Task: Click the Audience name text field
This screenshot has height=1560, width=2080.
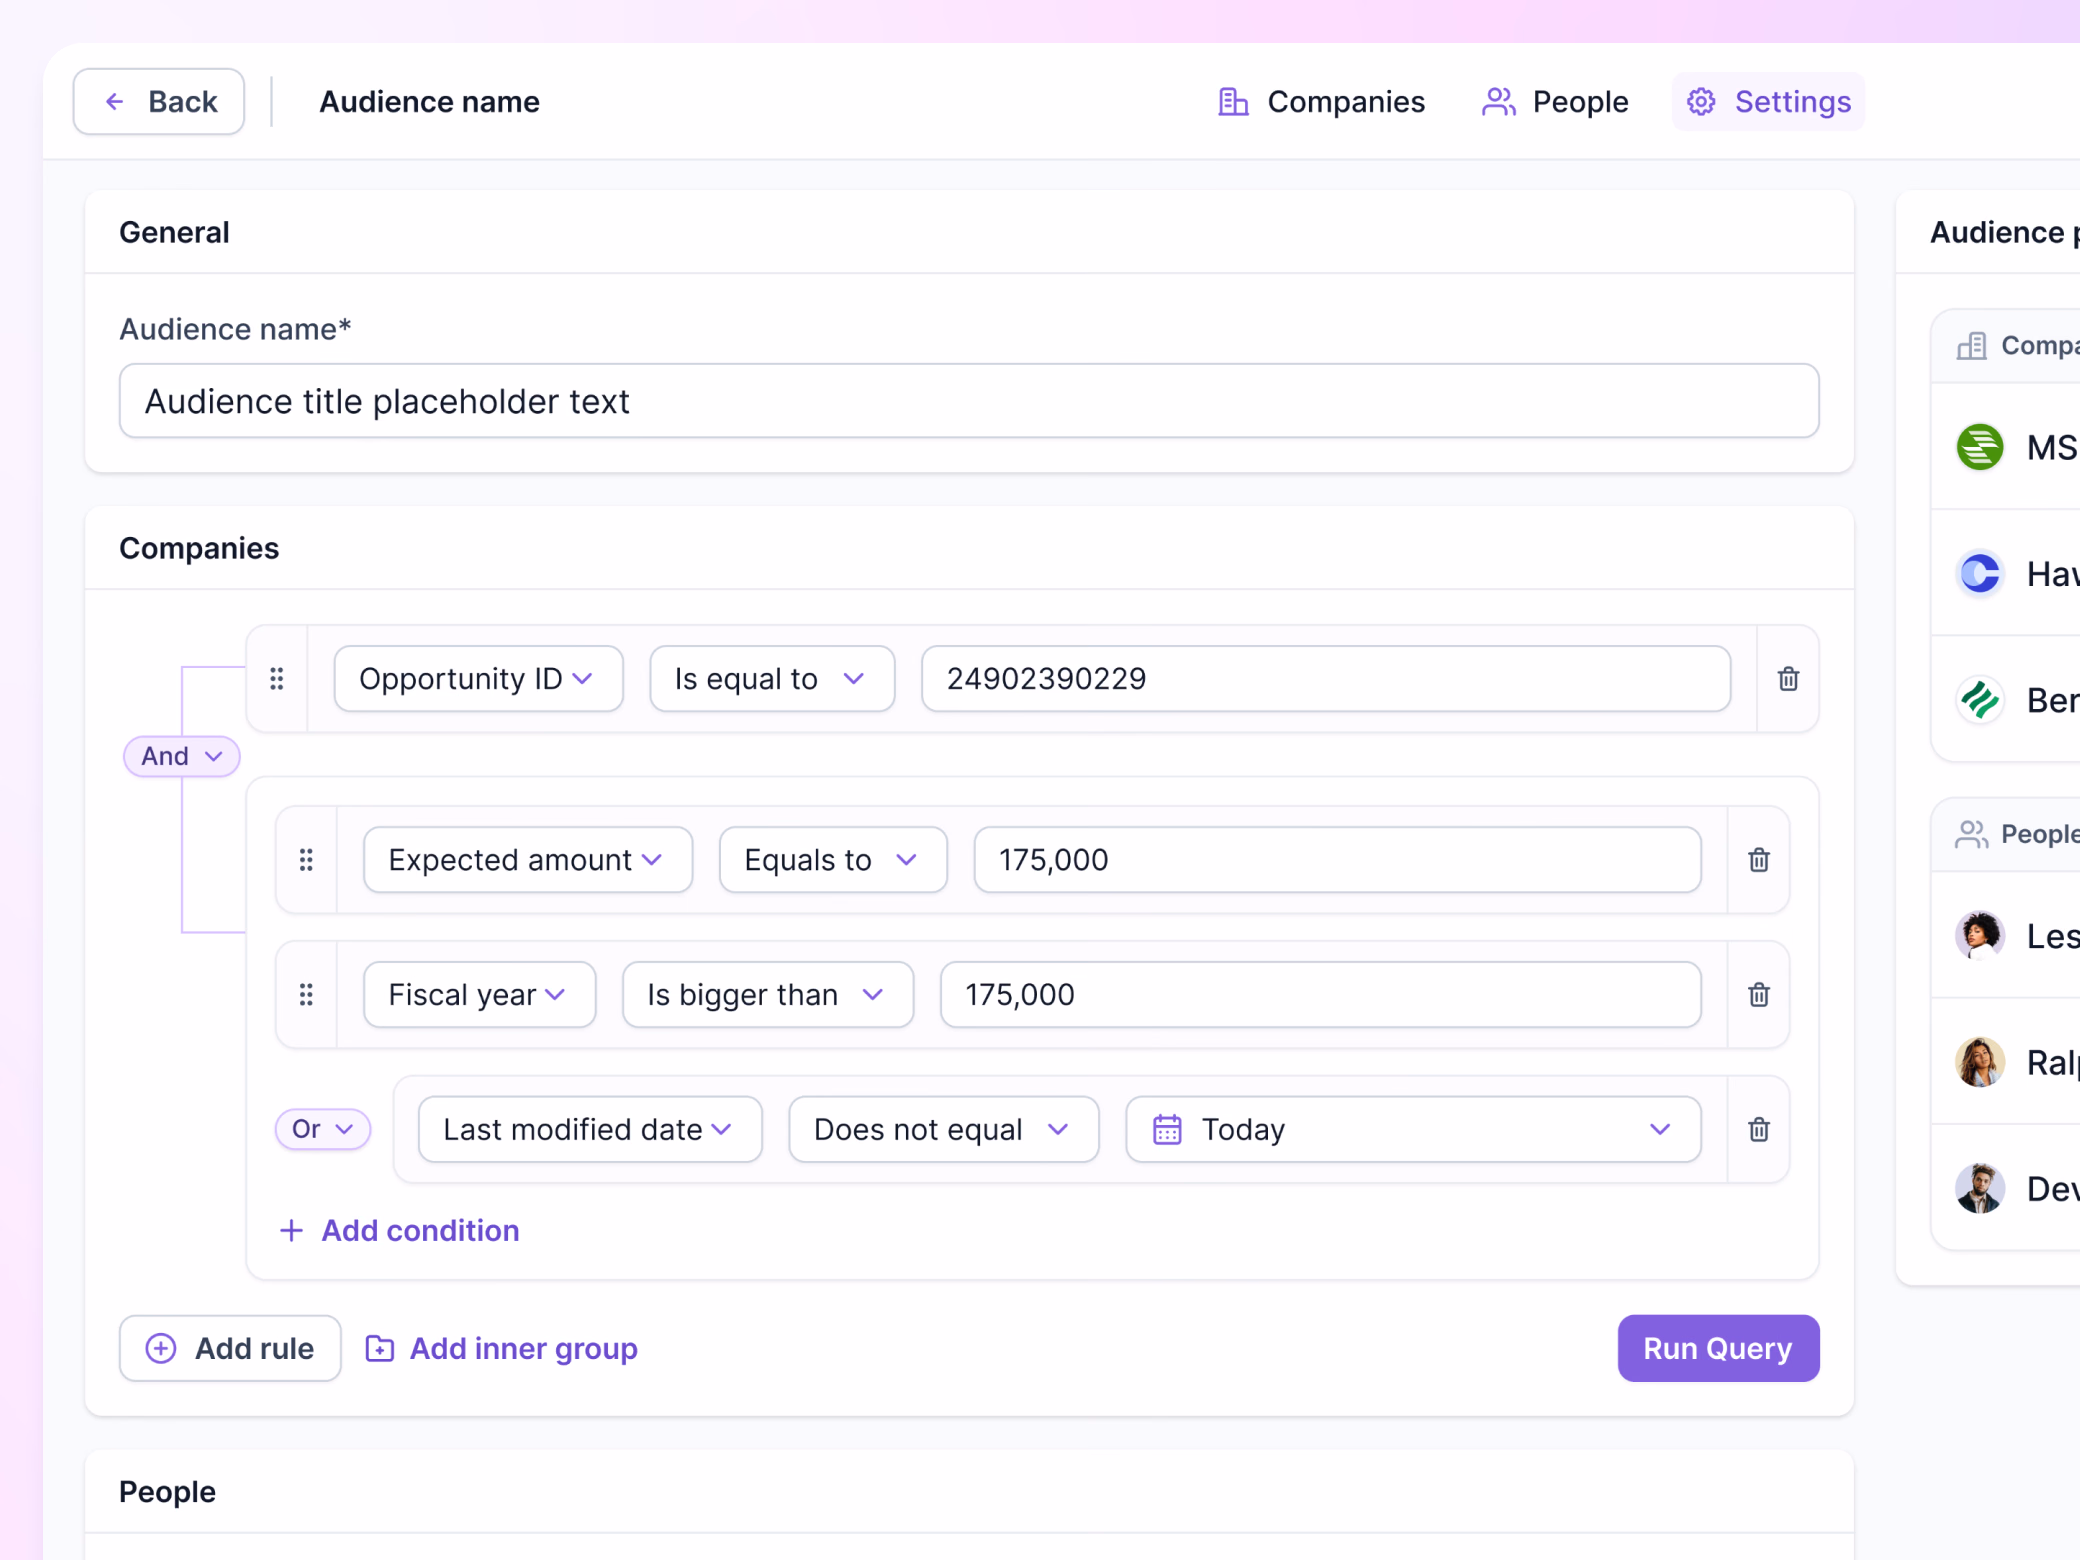Action: tap(969, 401)
